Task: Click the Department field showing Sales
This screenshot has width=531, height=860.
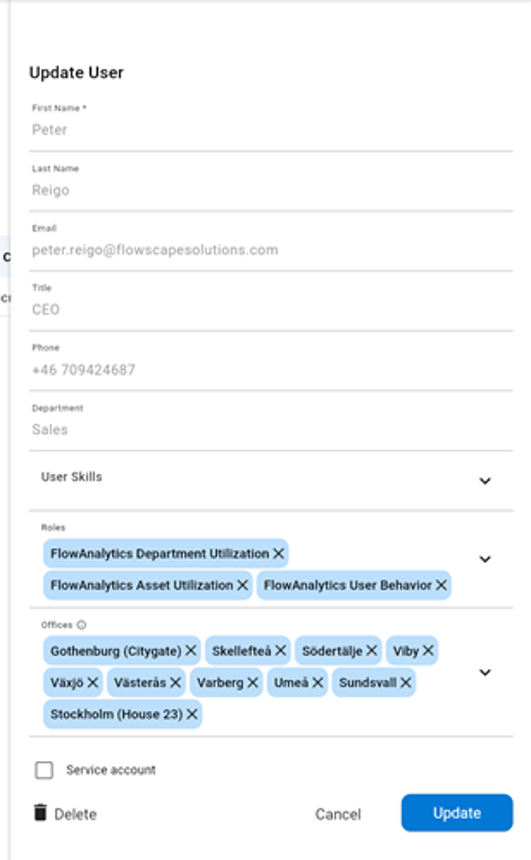Action: coord(271,425)
